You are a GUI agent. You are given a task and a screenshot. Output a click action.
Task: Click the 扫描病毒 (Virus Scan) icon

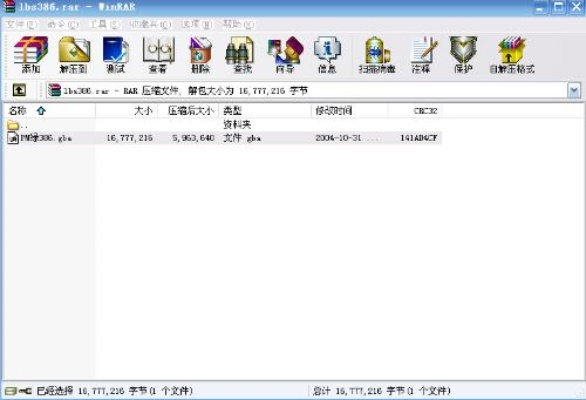click(377, 55)
